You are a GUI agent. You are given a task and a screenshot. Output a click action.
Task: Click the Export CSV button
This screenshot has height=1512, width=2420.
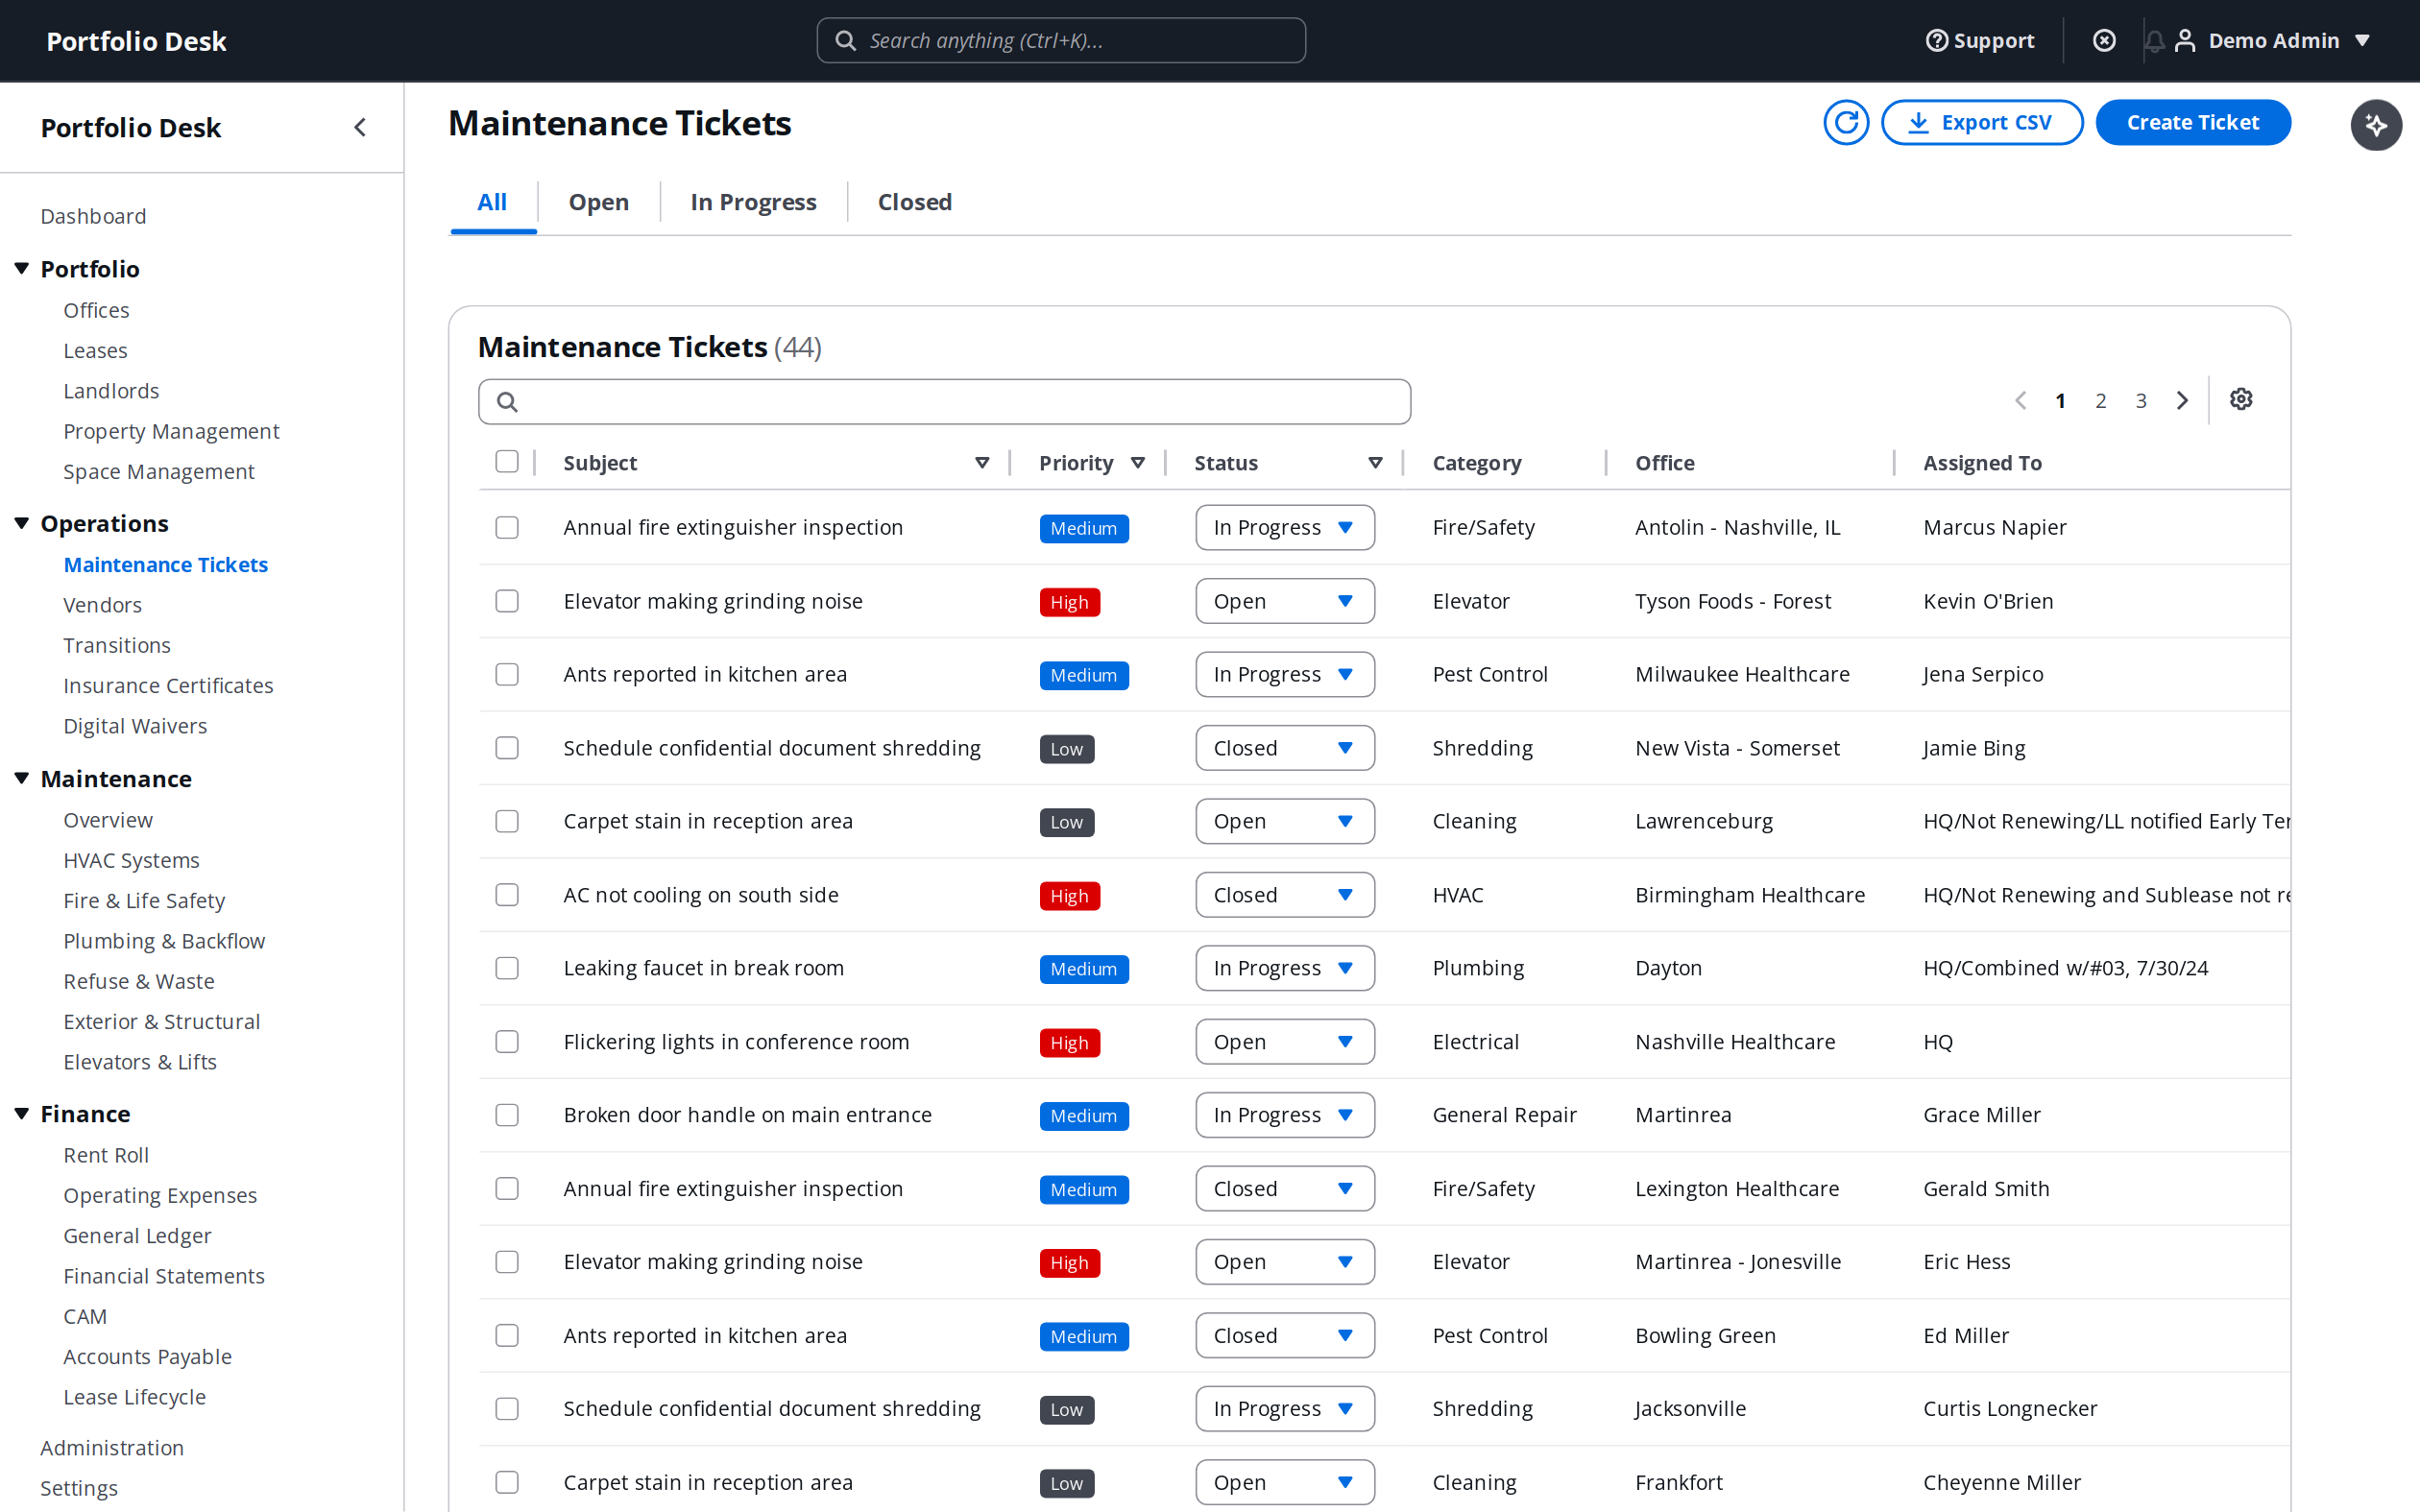1981,122
